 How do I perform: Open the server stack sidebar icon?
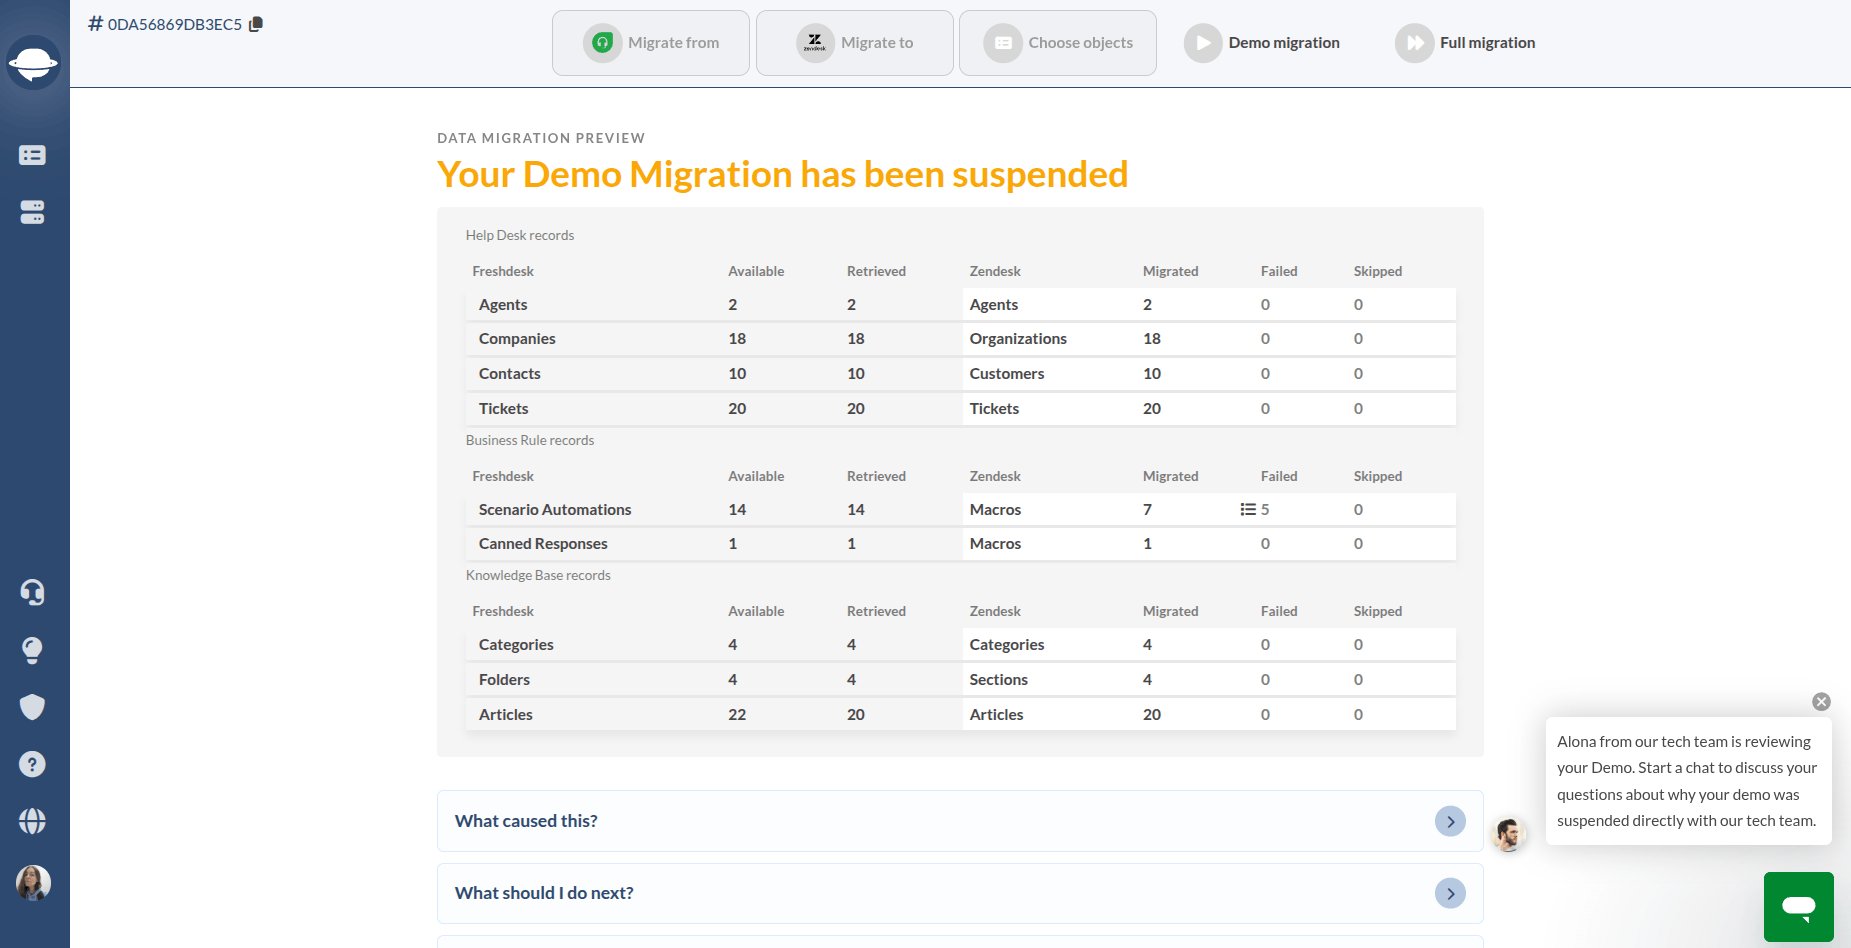[x=32, y=212]
